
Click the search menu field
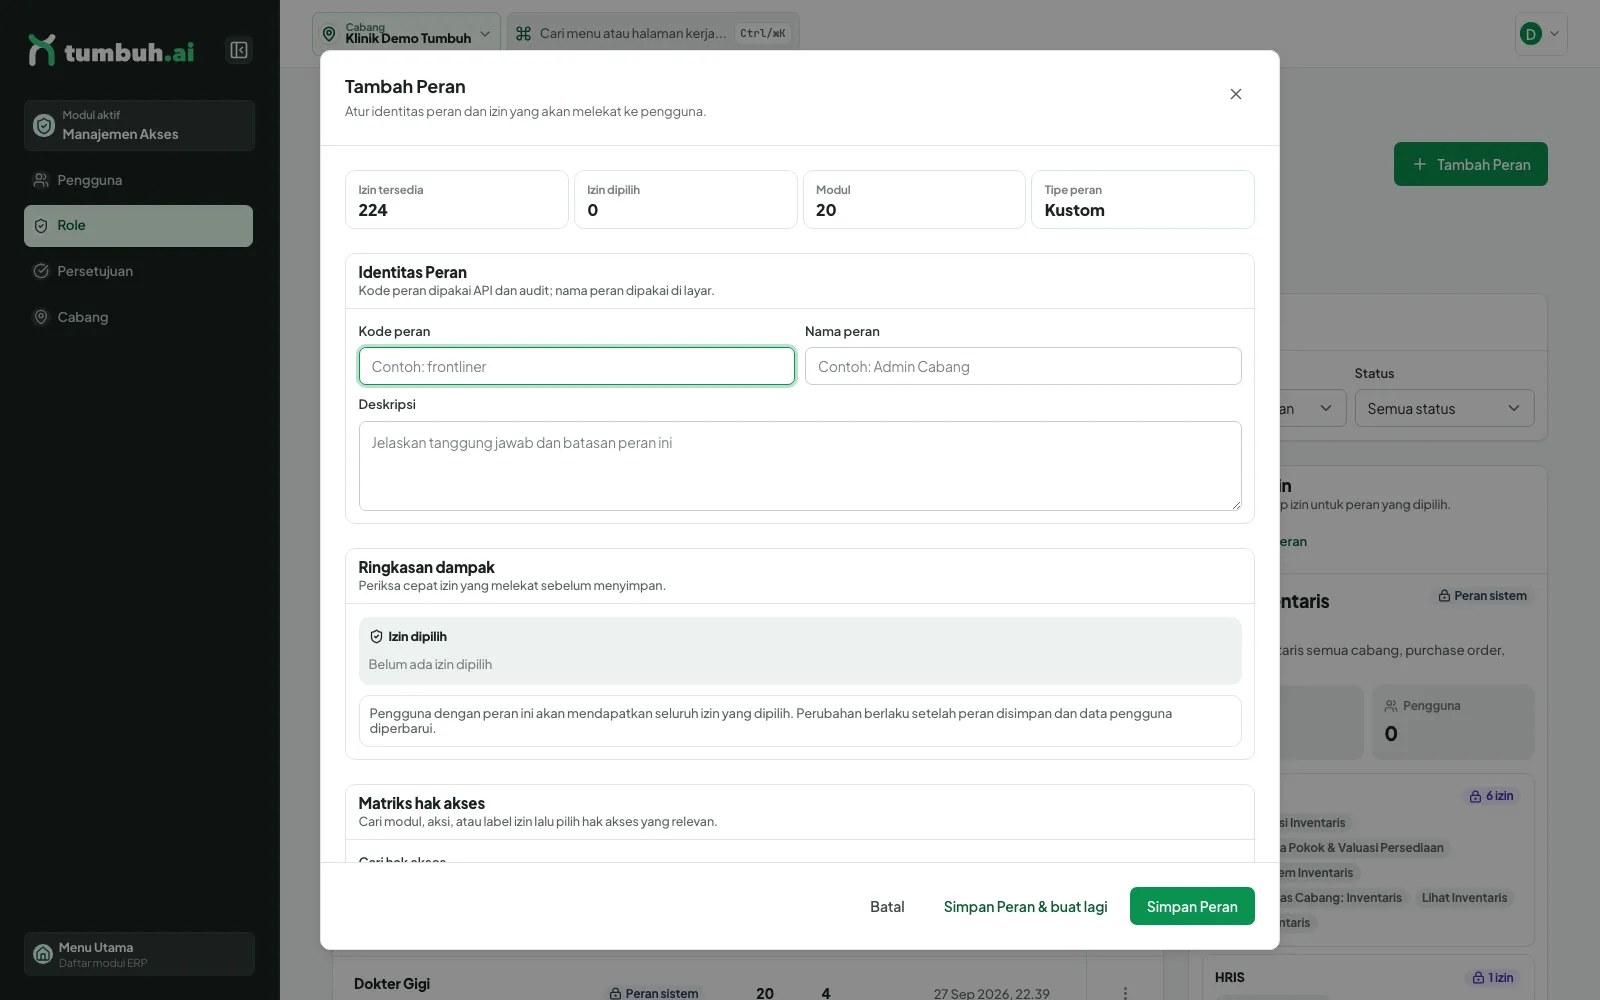653,33
